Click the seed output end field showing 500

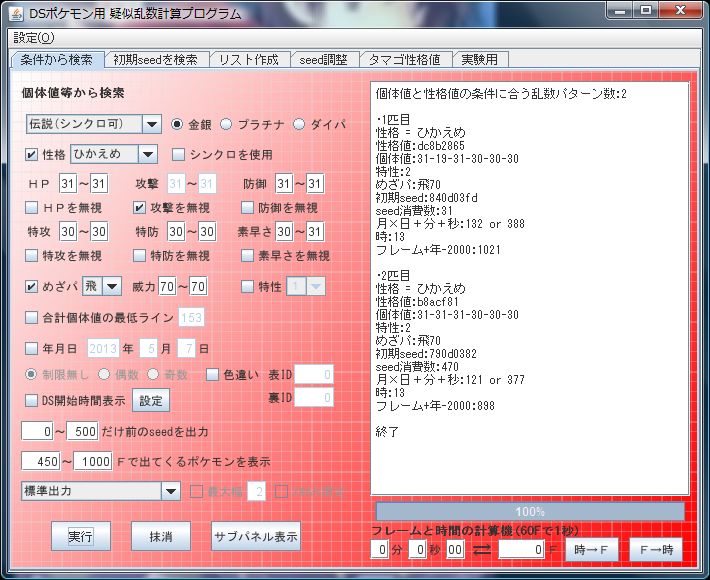[x=82, y=431]
